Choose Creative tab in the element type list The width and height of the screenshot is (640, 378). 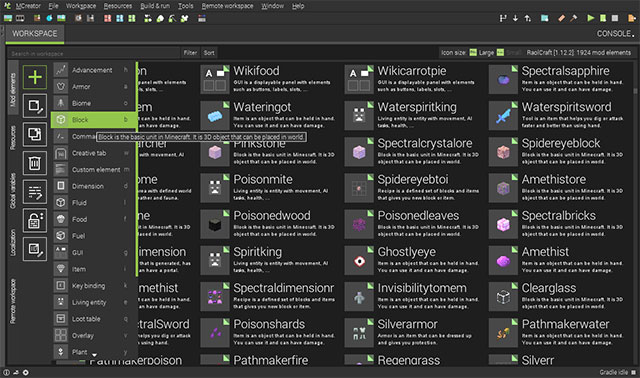click(93, 153)
